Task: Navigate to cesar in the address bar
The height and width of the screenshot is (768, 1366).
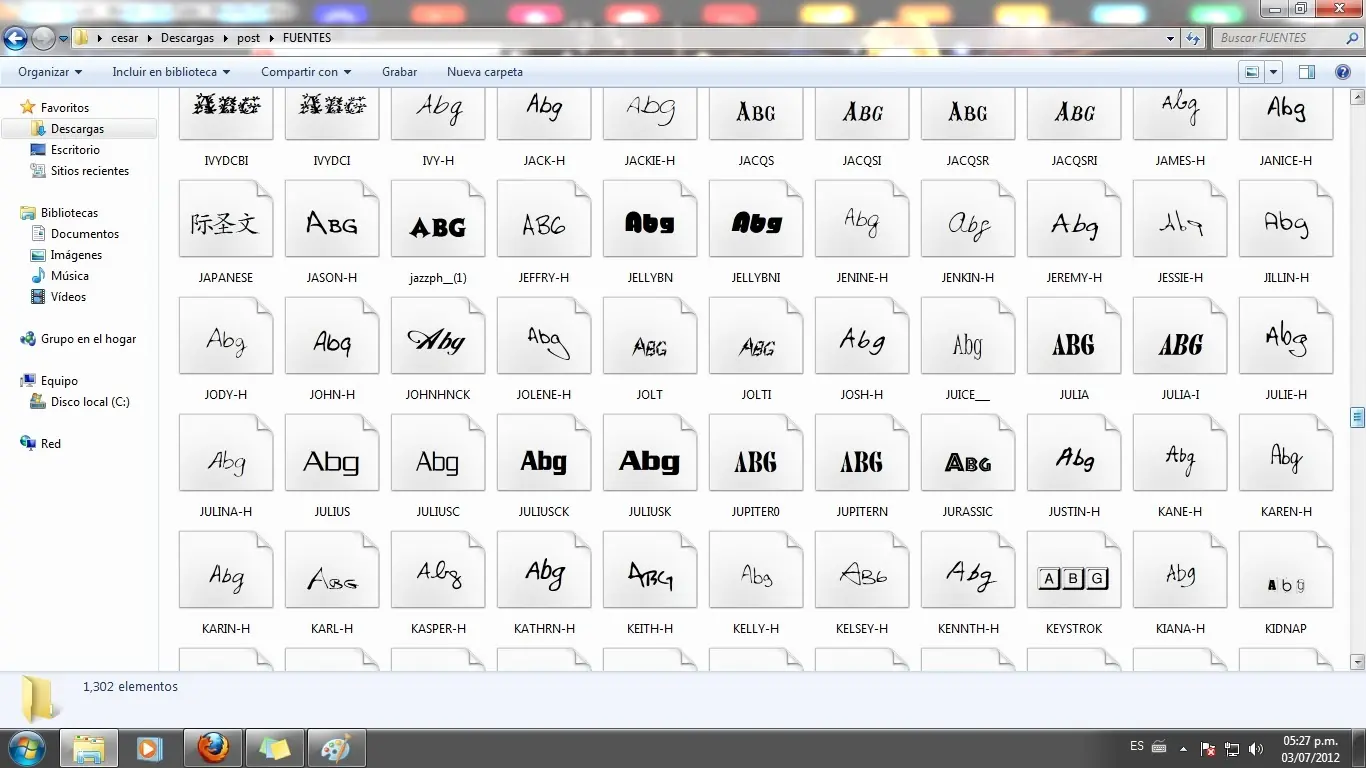Action: tap(125, 38)
